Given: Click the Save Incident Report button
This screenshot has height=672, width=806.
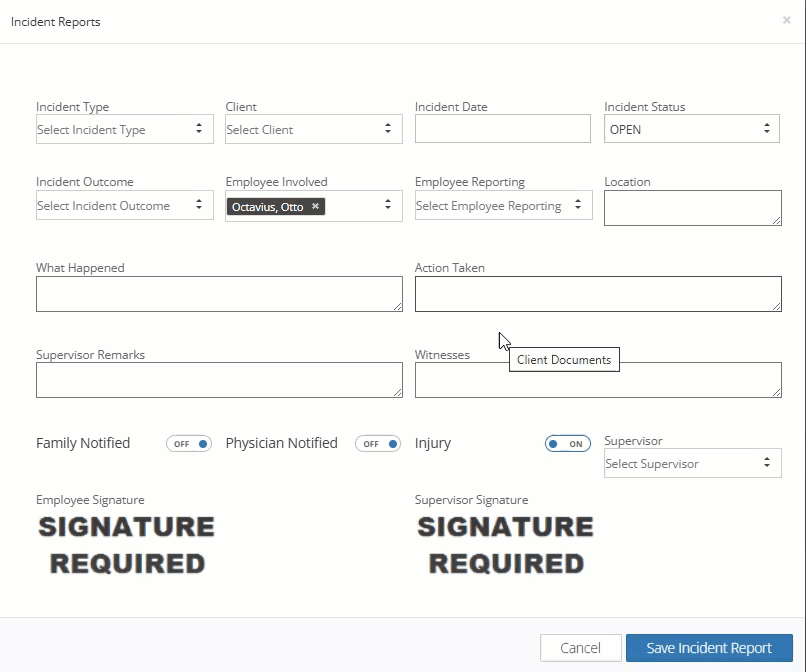Looking at the screenshot, I should coord(709,648).
